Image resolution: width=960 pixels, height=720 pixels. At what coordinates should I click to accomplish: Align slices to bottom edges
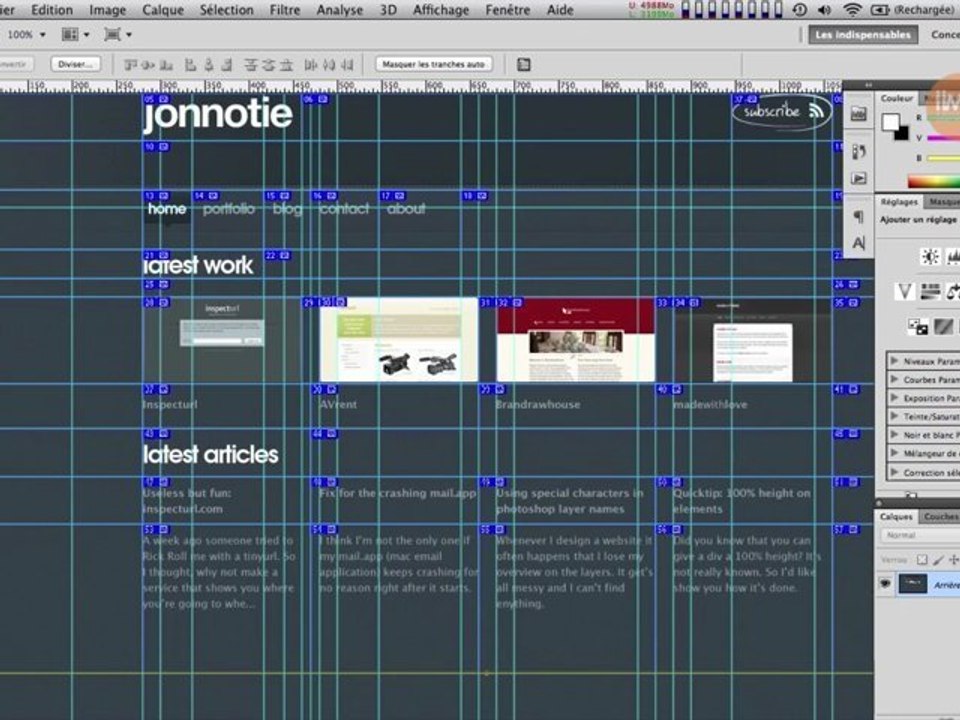165,64
